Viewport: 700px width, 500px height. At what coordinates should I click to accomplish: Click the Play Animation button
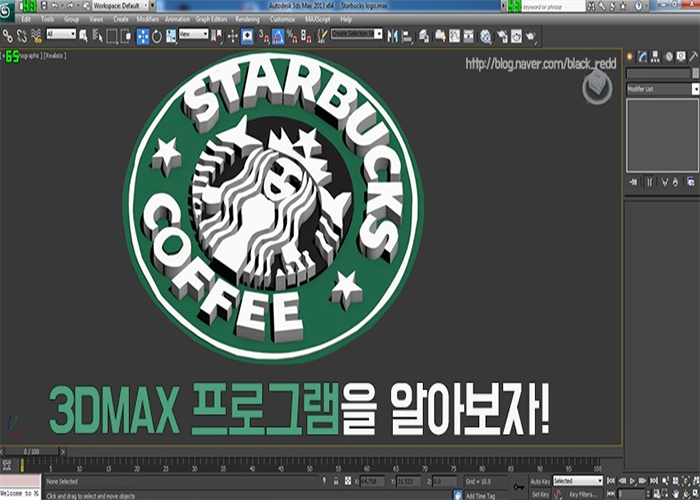point(633,481)
